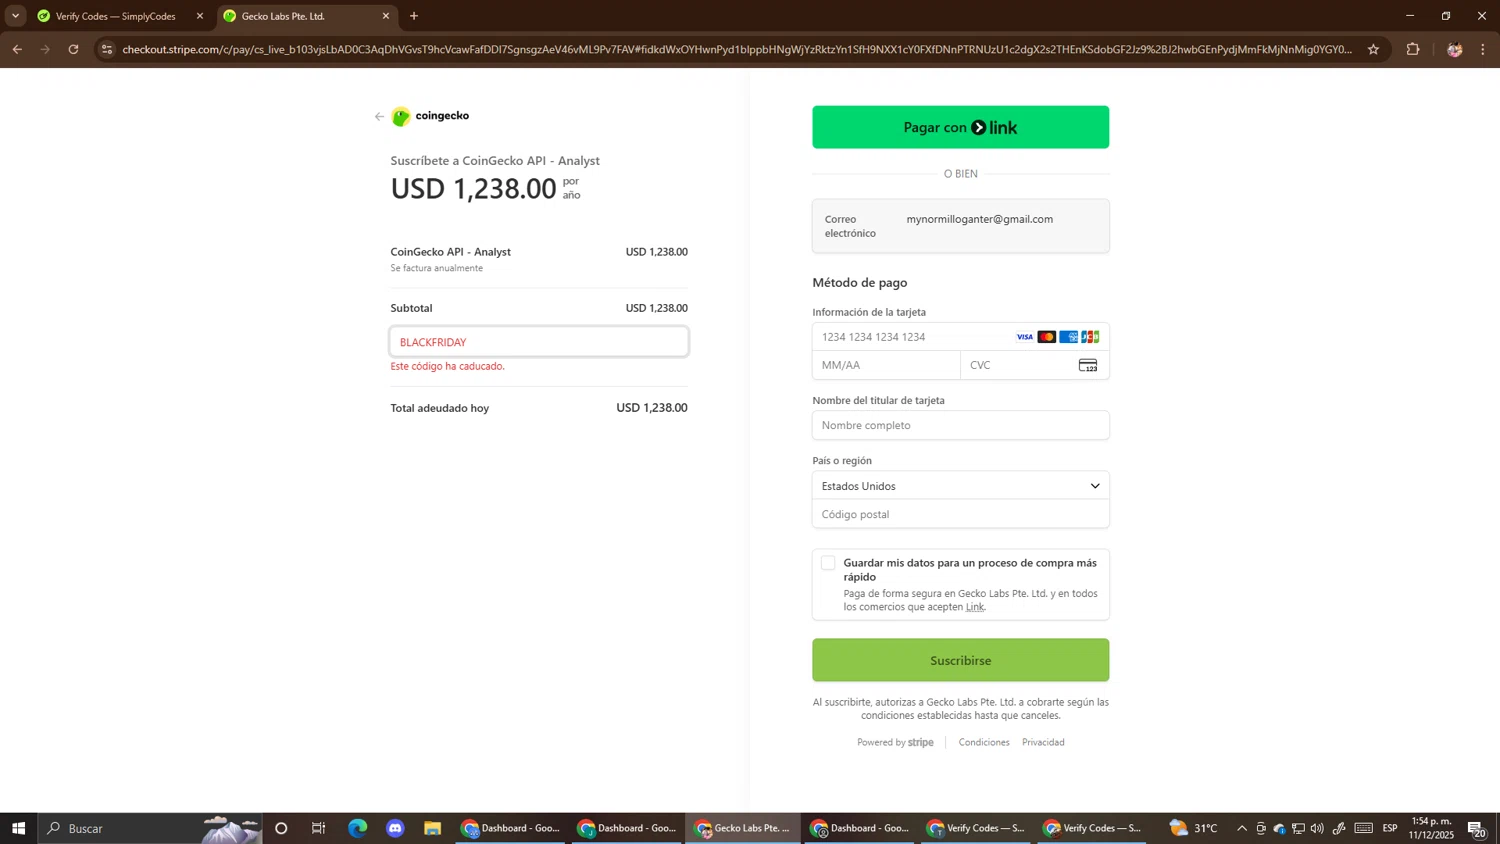The image size is (1500, 844).
Task: Open the Windows Start menu
Action: [x=18, y=828]
